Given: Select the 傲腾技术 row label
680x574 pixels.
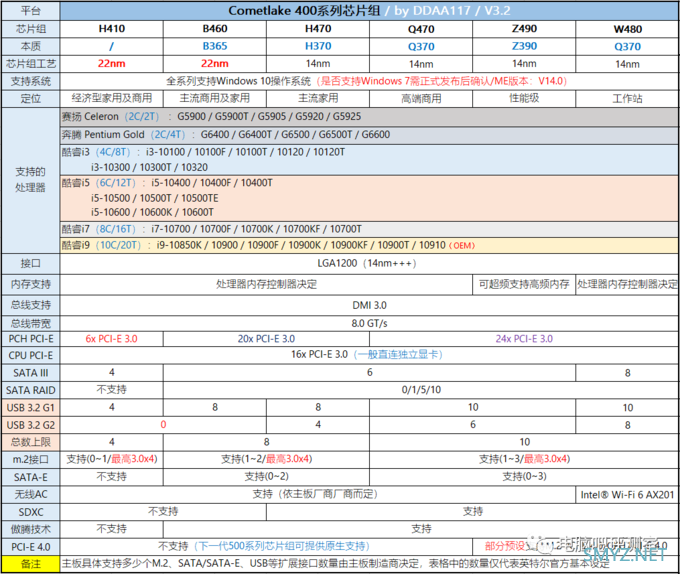Looking at the screenshot, I should (30, 529).
